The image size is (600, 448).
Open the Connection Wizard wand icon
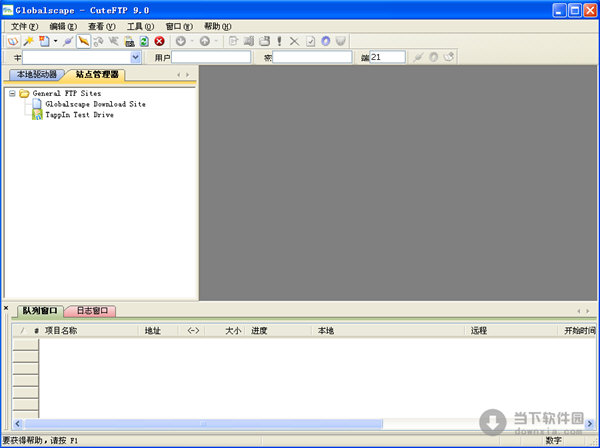point(29,41)
